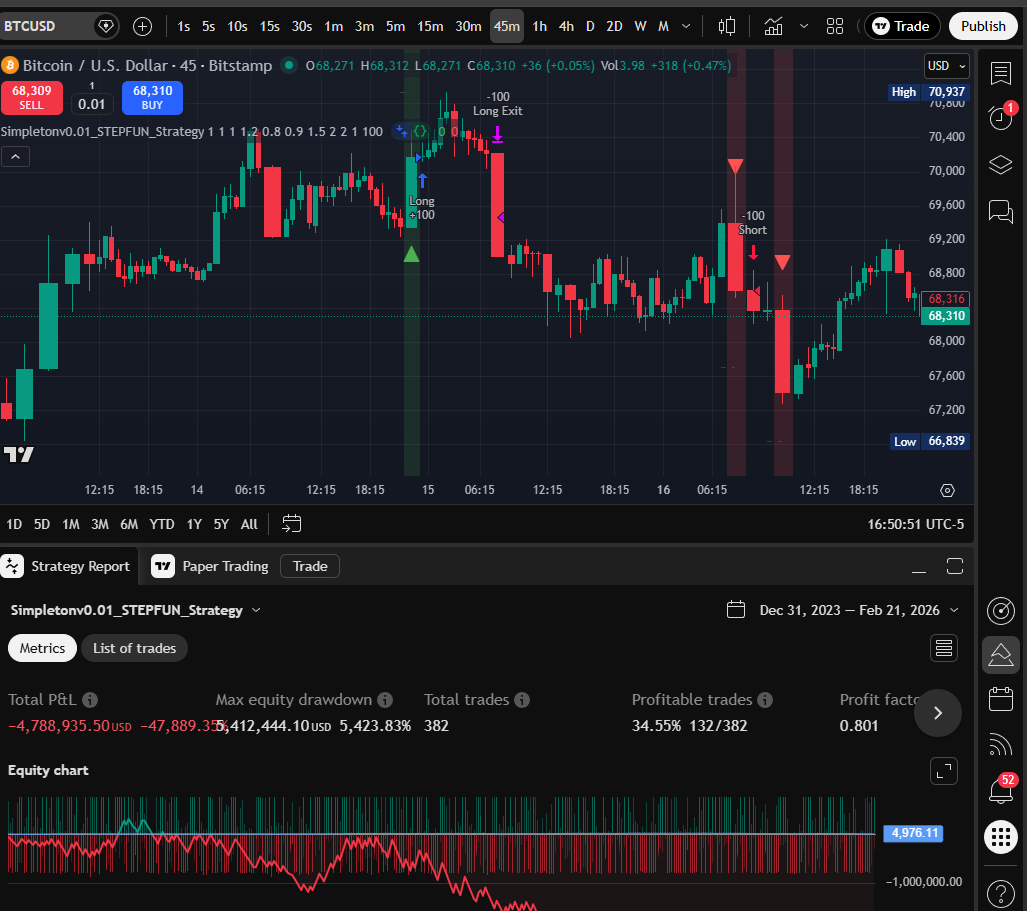Click the order quantity field showing 0.01
The height and width of the screenshot is (911, 1027).
pyautogui.click(x=91, y=104)
